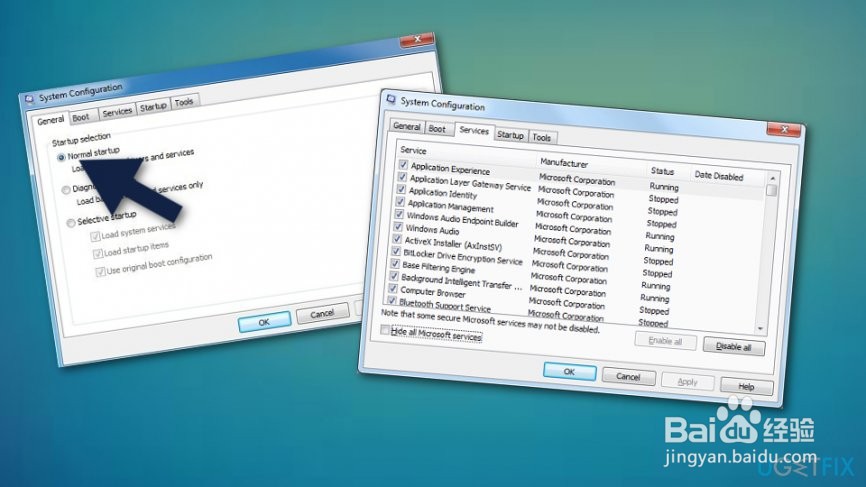
Task: Click System Configuration icon in left window title
Action: [29, 99]
